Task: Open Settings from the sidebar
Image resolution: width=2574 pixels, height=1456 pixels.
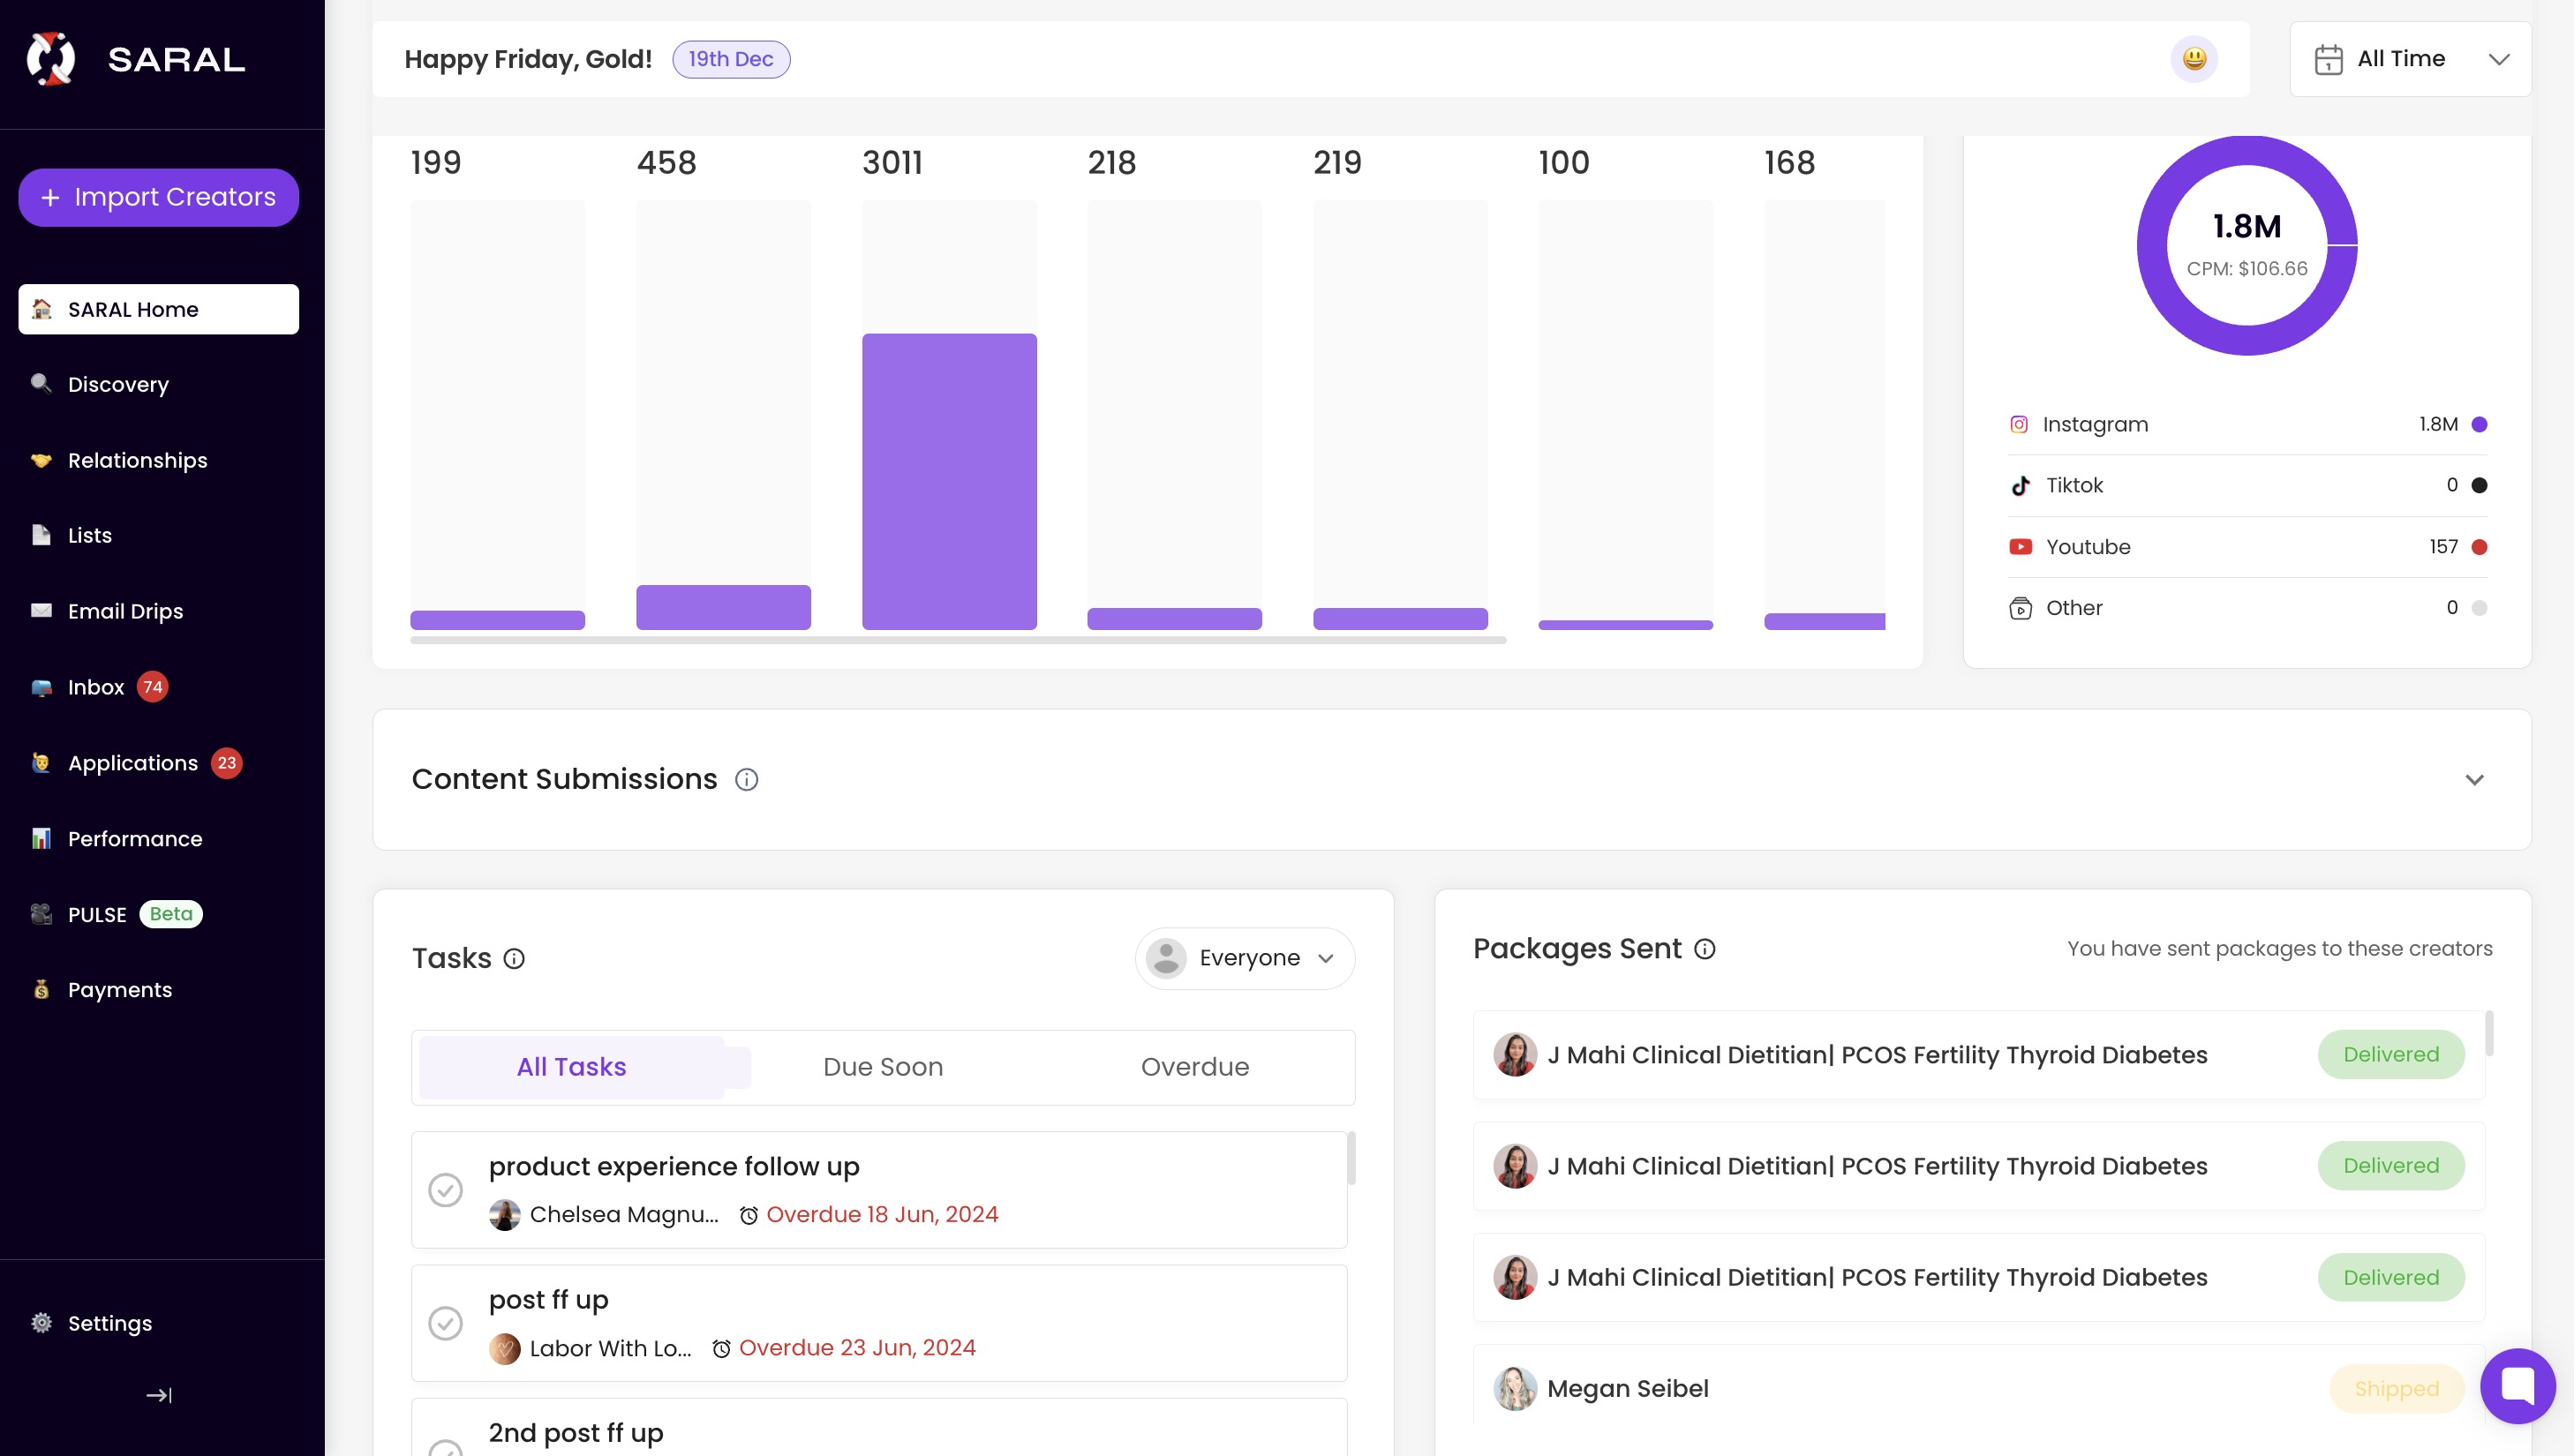Action: click(x=110, y=1322)
